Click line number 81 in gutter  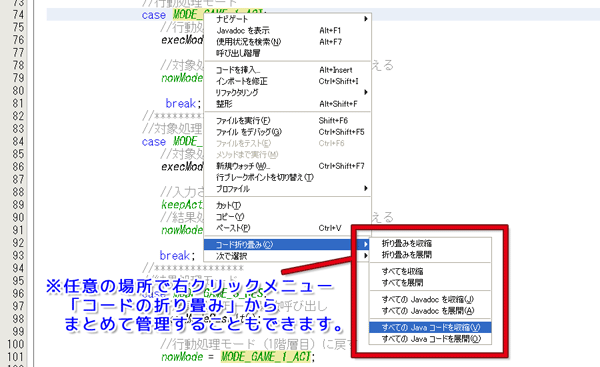coord(18,103)
